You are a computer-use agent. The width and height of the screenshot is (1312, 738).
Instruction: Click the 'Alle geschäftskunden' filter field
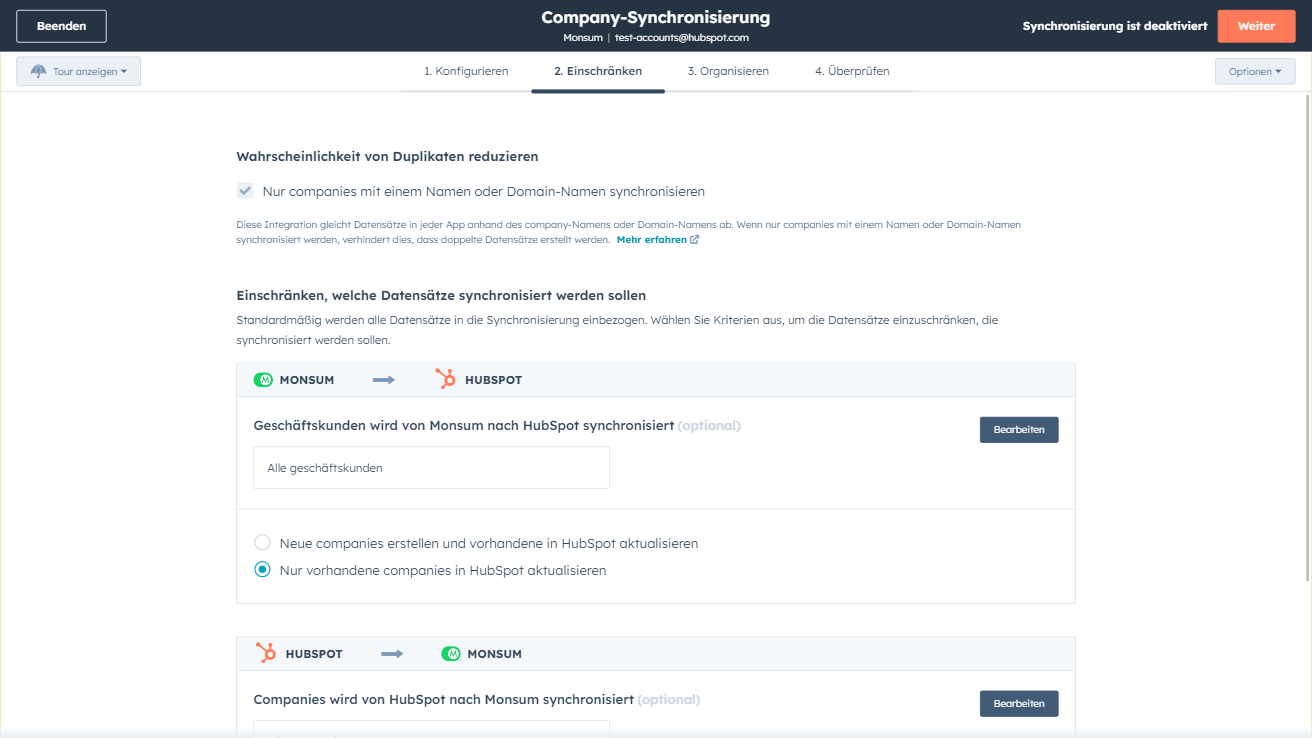tap(431, 468)
